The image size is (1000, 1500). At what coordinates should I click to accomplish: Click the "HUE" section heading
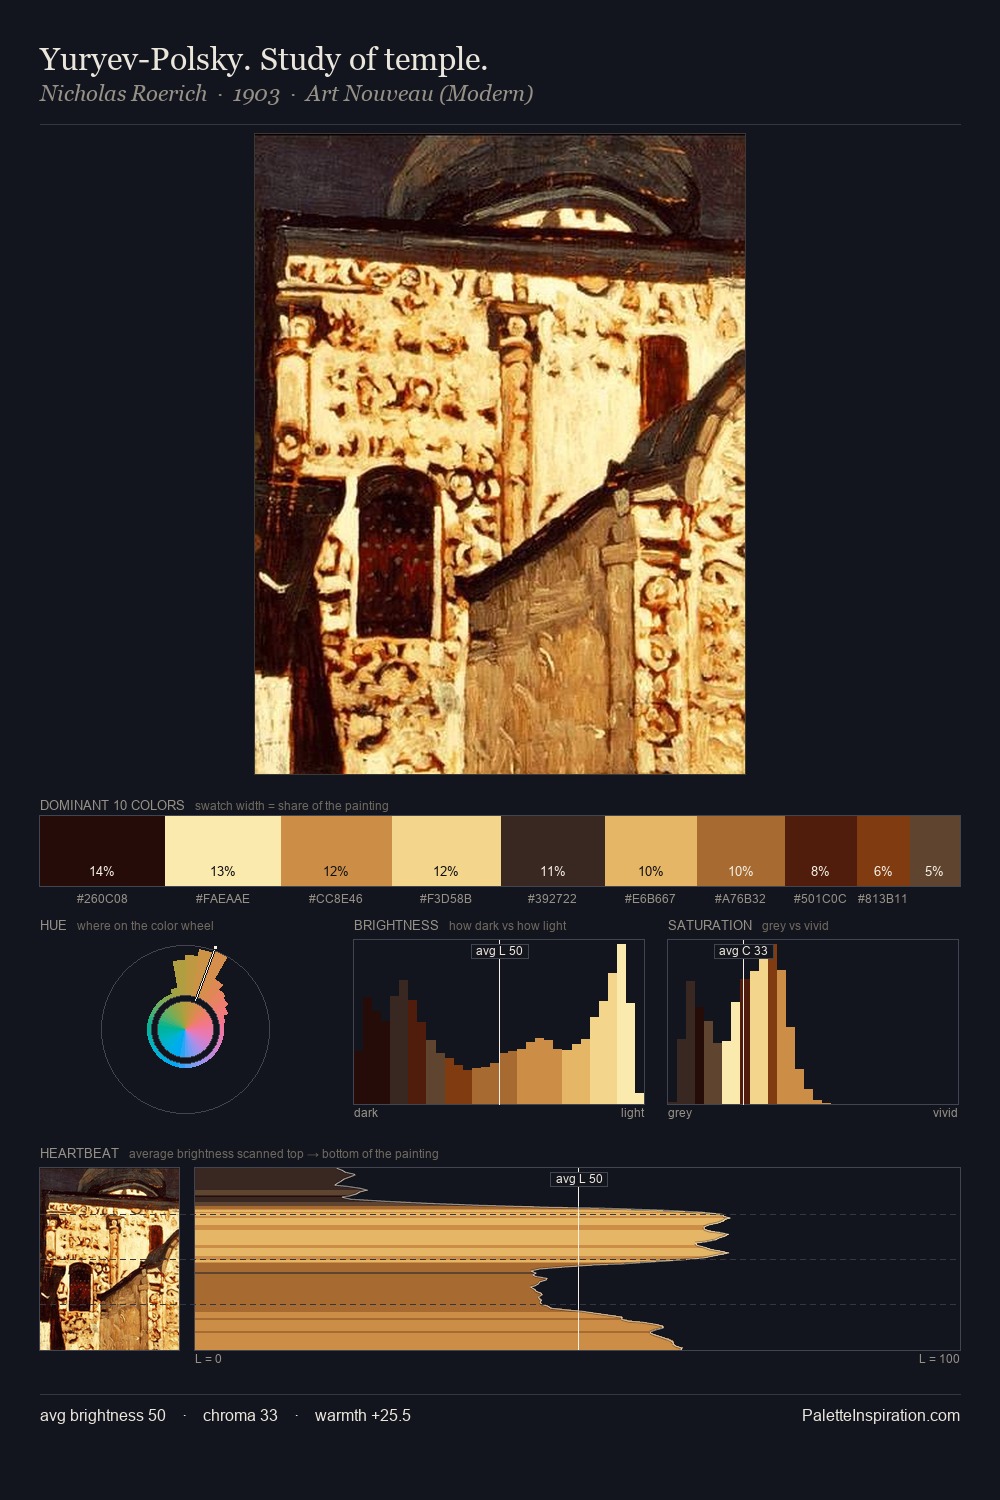pyautogui.click(x=53, y=925)
